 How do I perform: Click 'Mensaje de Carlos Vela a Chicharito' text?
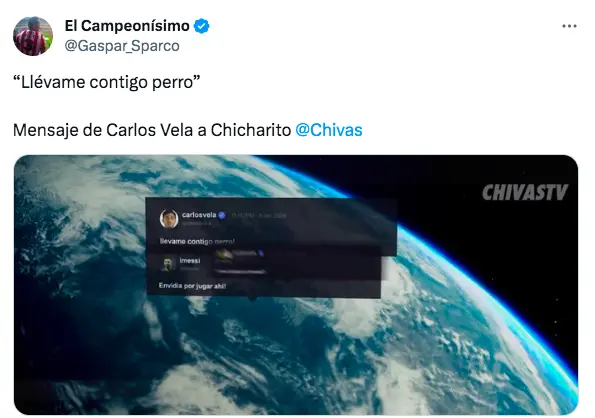tap(152, 130)
